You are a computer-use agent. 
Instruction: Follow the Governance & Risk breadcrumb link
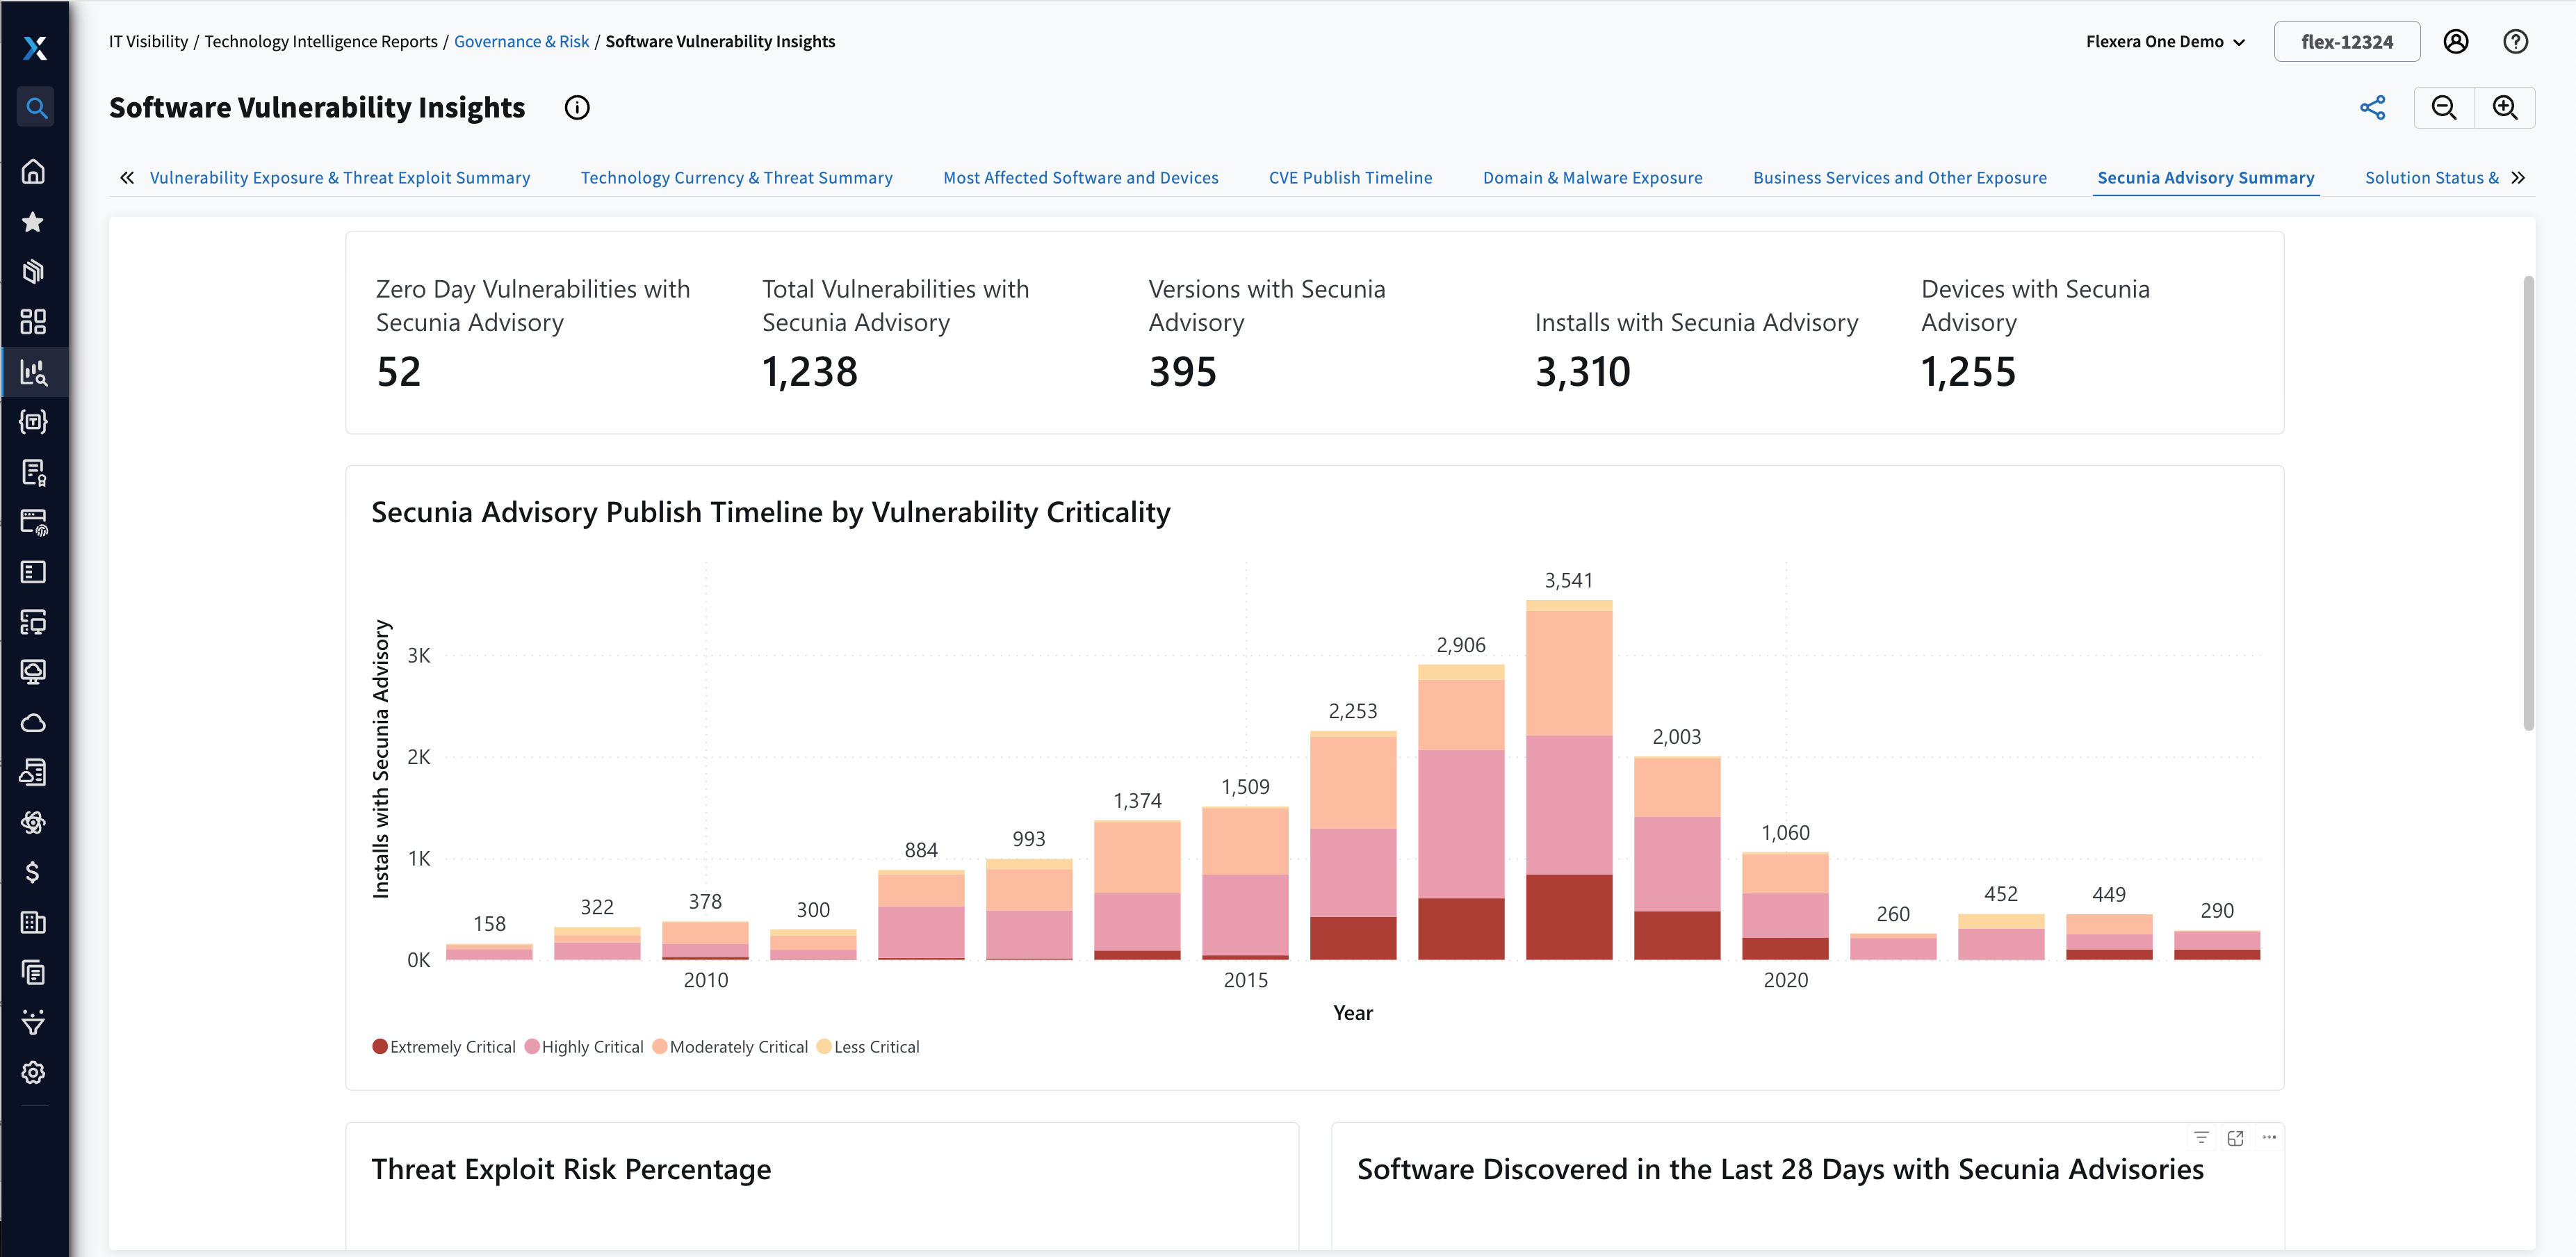521,41
